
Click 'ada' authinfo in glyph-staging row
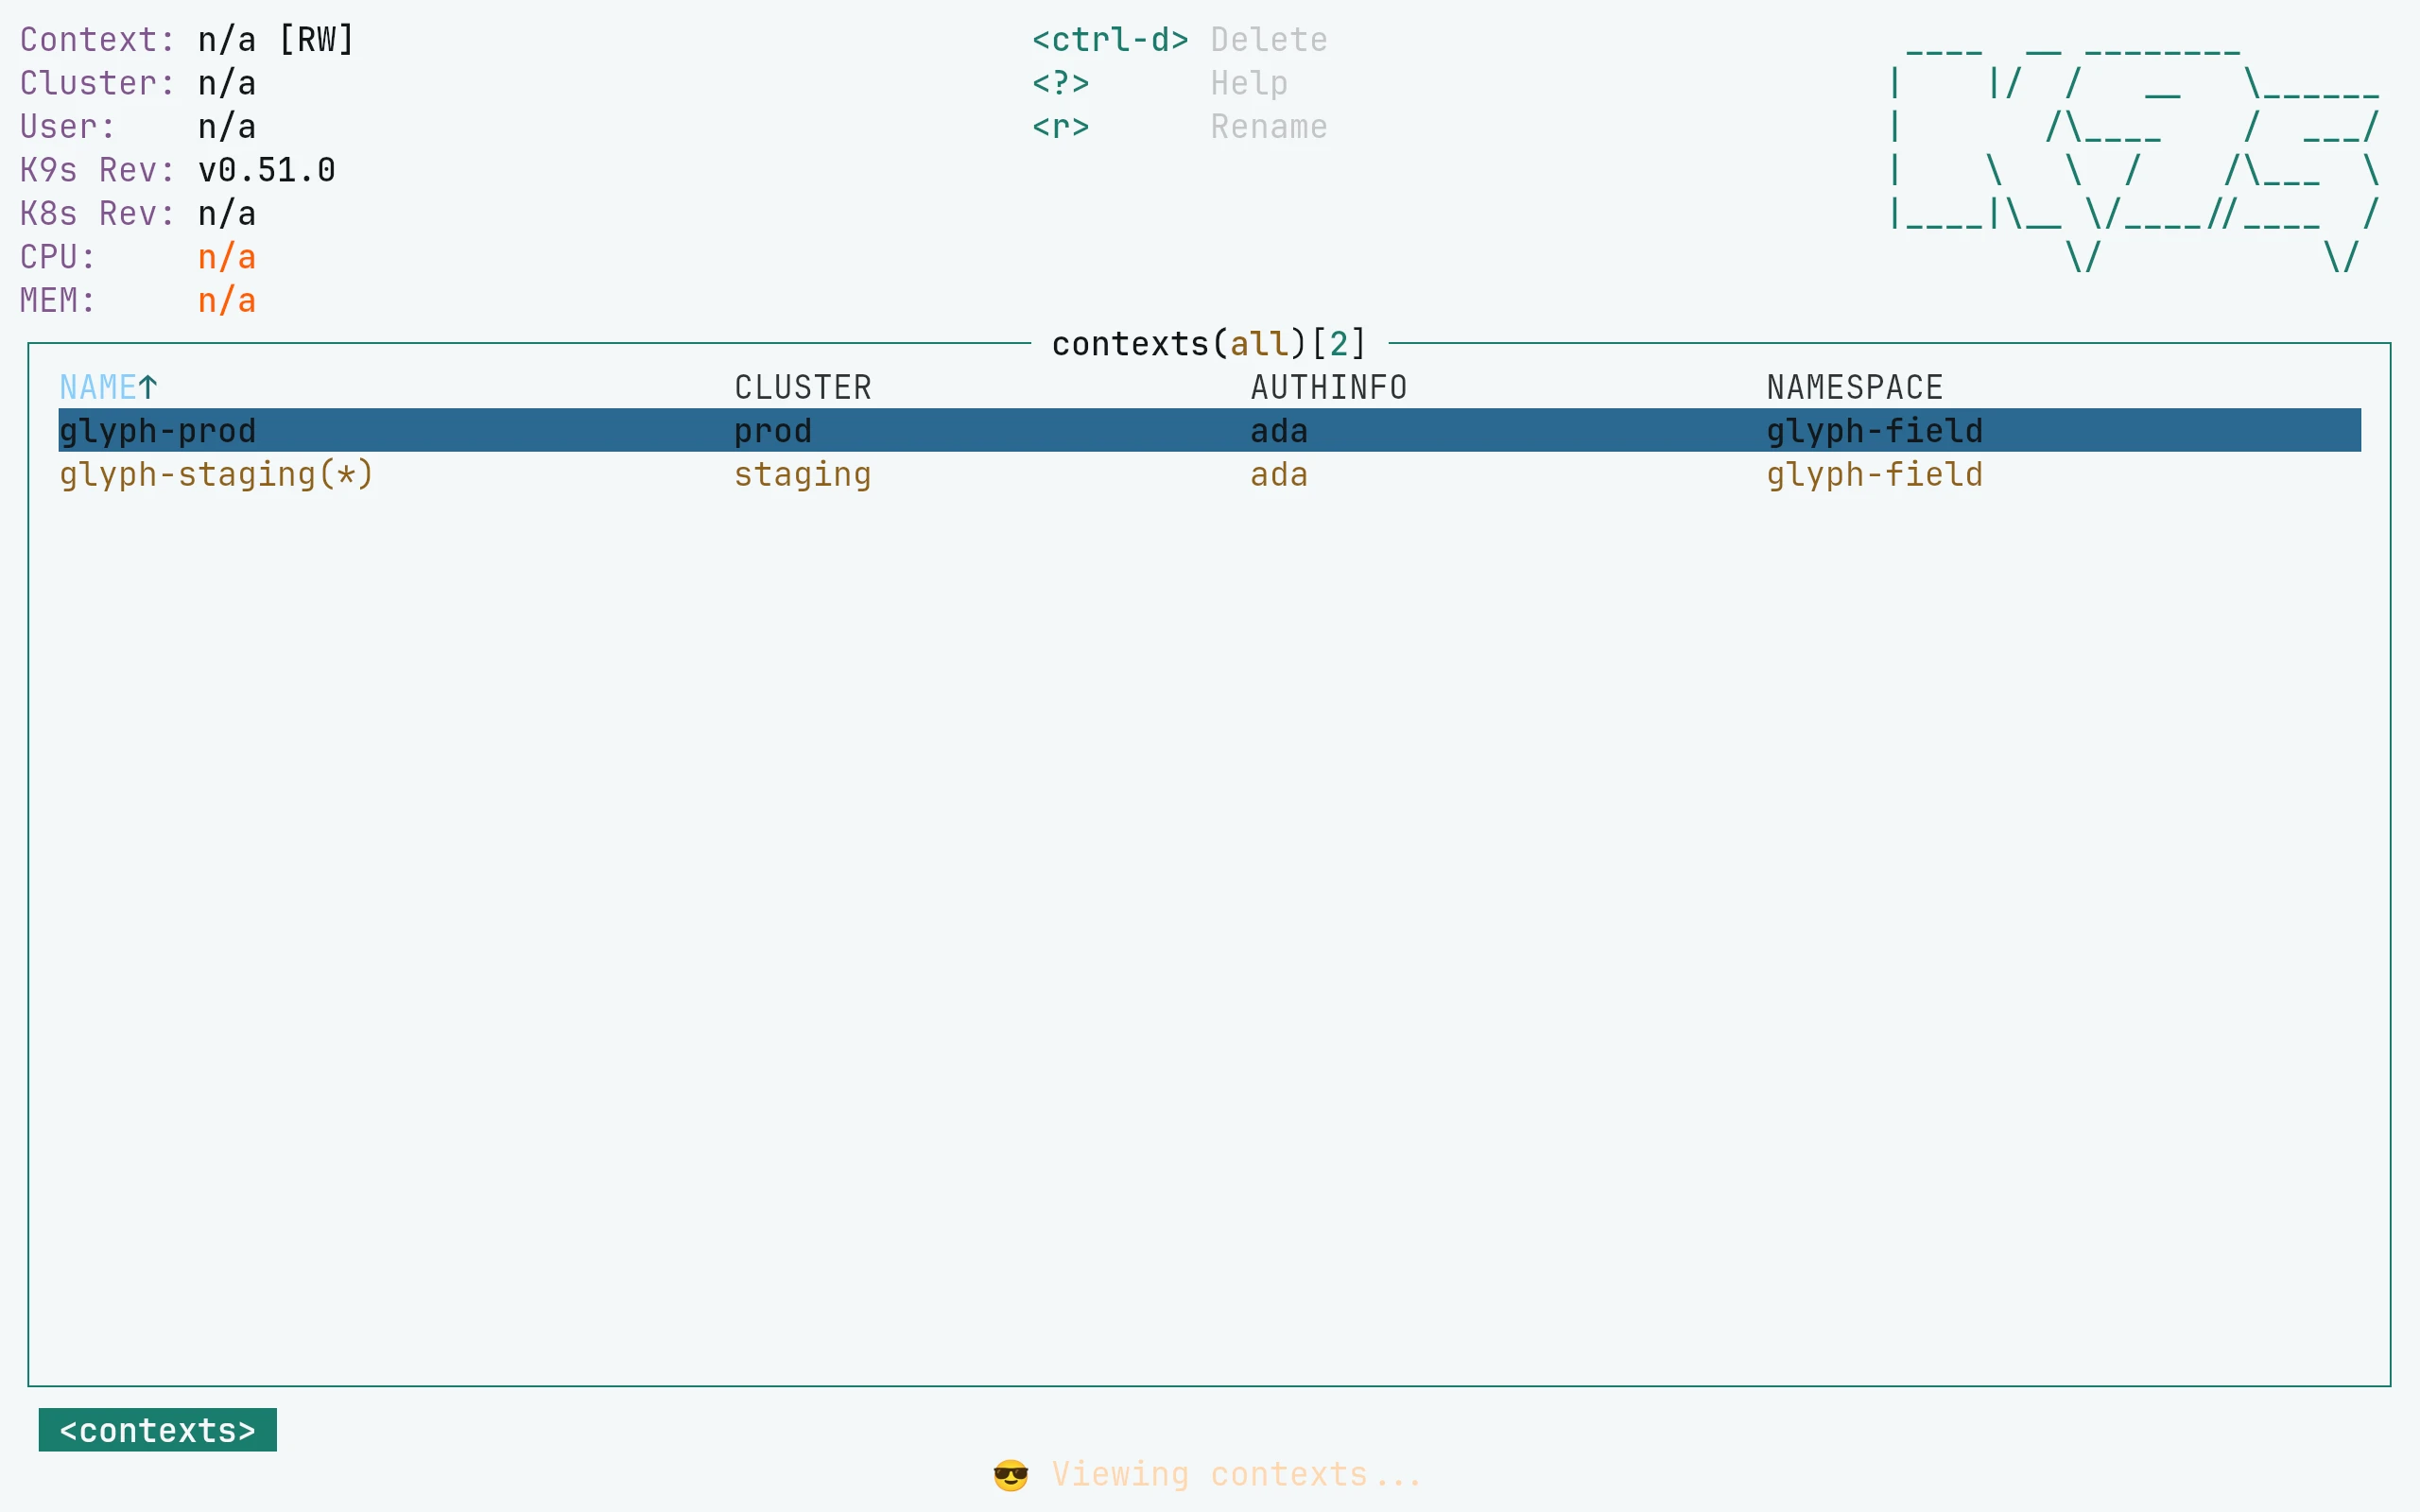pyautogui.click(x=1279, y=474)
